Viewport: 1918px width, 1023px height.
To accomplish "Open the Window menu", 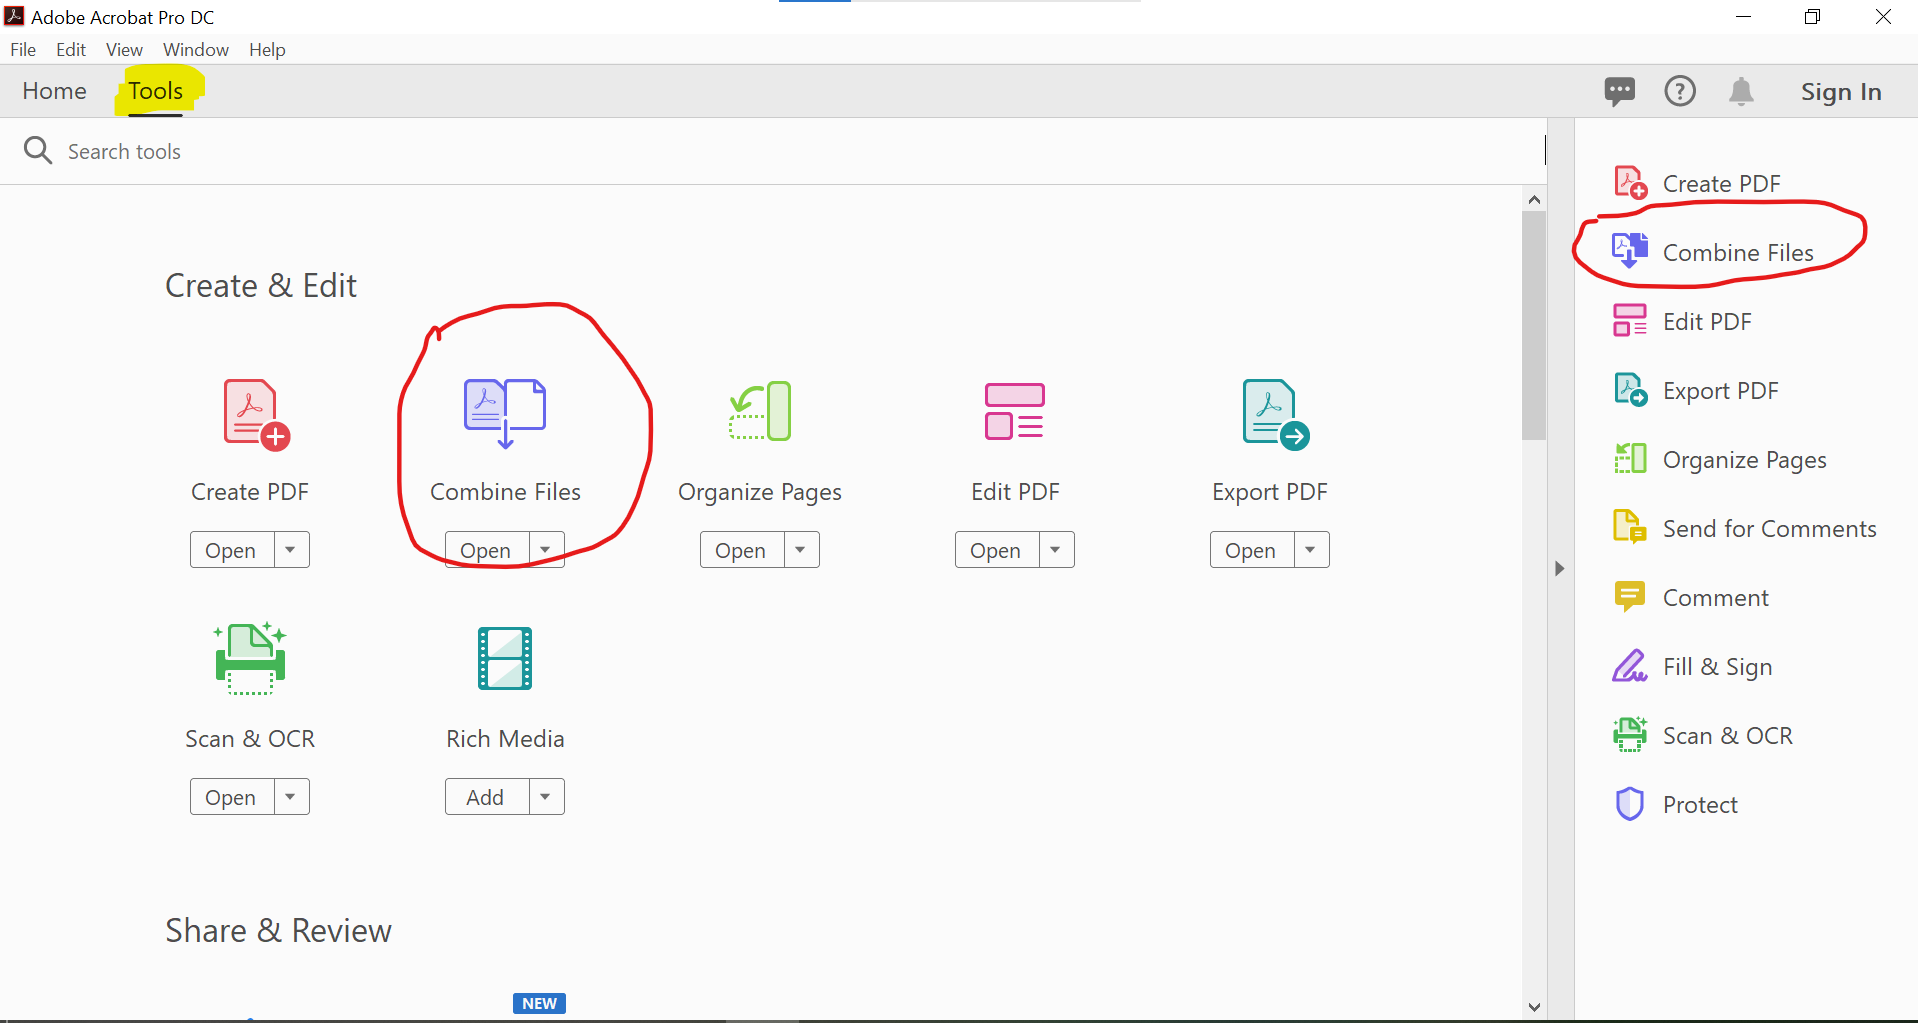I will 196,50.
